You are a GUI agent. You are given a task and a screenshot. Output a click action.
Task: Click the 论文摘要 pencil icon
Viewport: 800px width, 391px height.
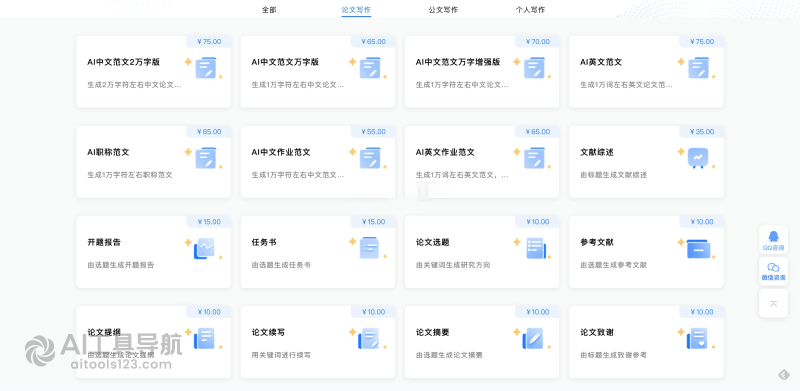(x=533, y=338)
